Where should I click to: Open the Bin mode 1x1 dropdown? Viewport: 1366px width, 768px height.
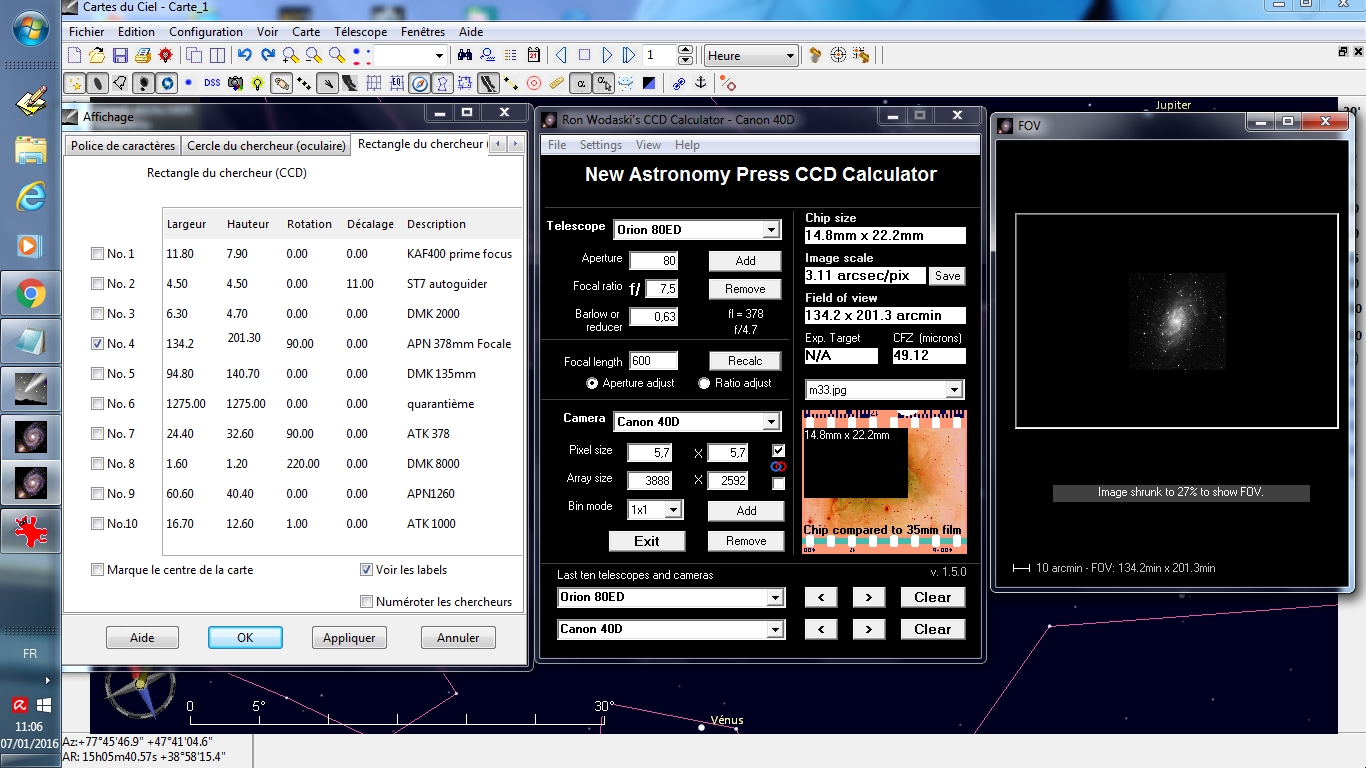pyautogui.click(x=674, y=510)
